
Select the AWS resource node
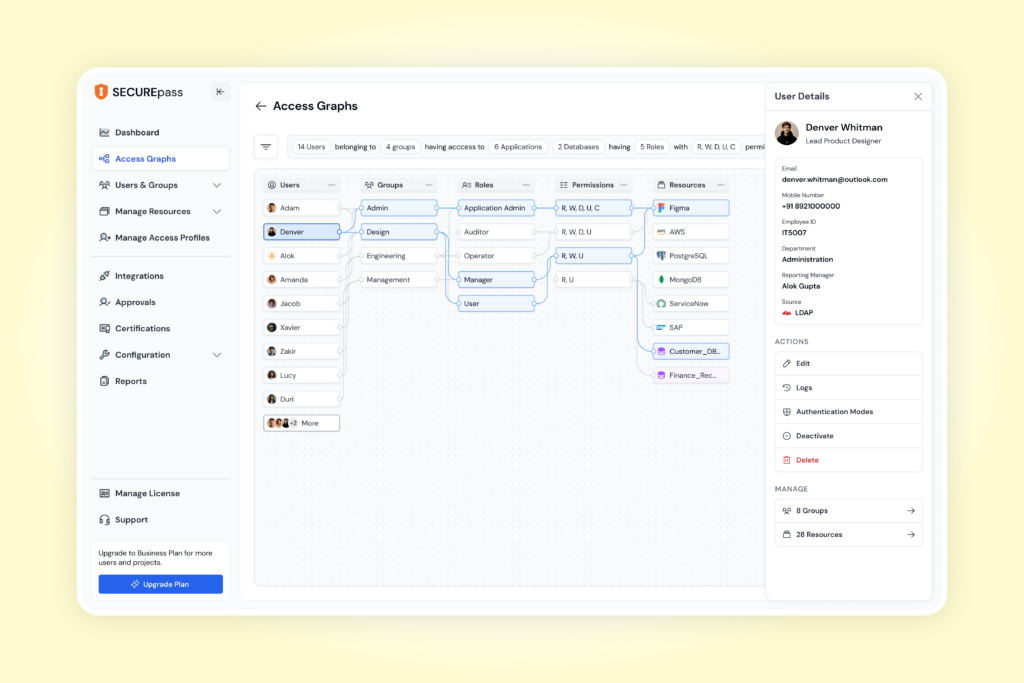tap(691, 232)
